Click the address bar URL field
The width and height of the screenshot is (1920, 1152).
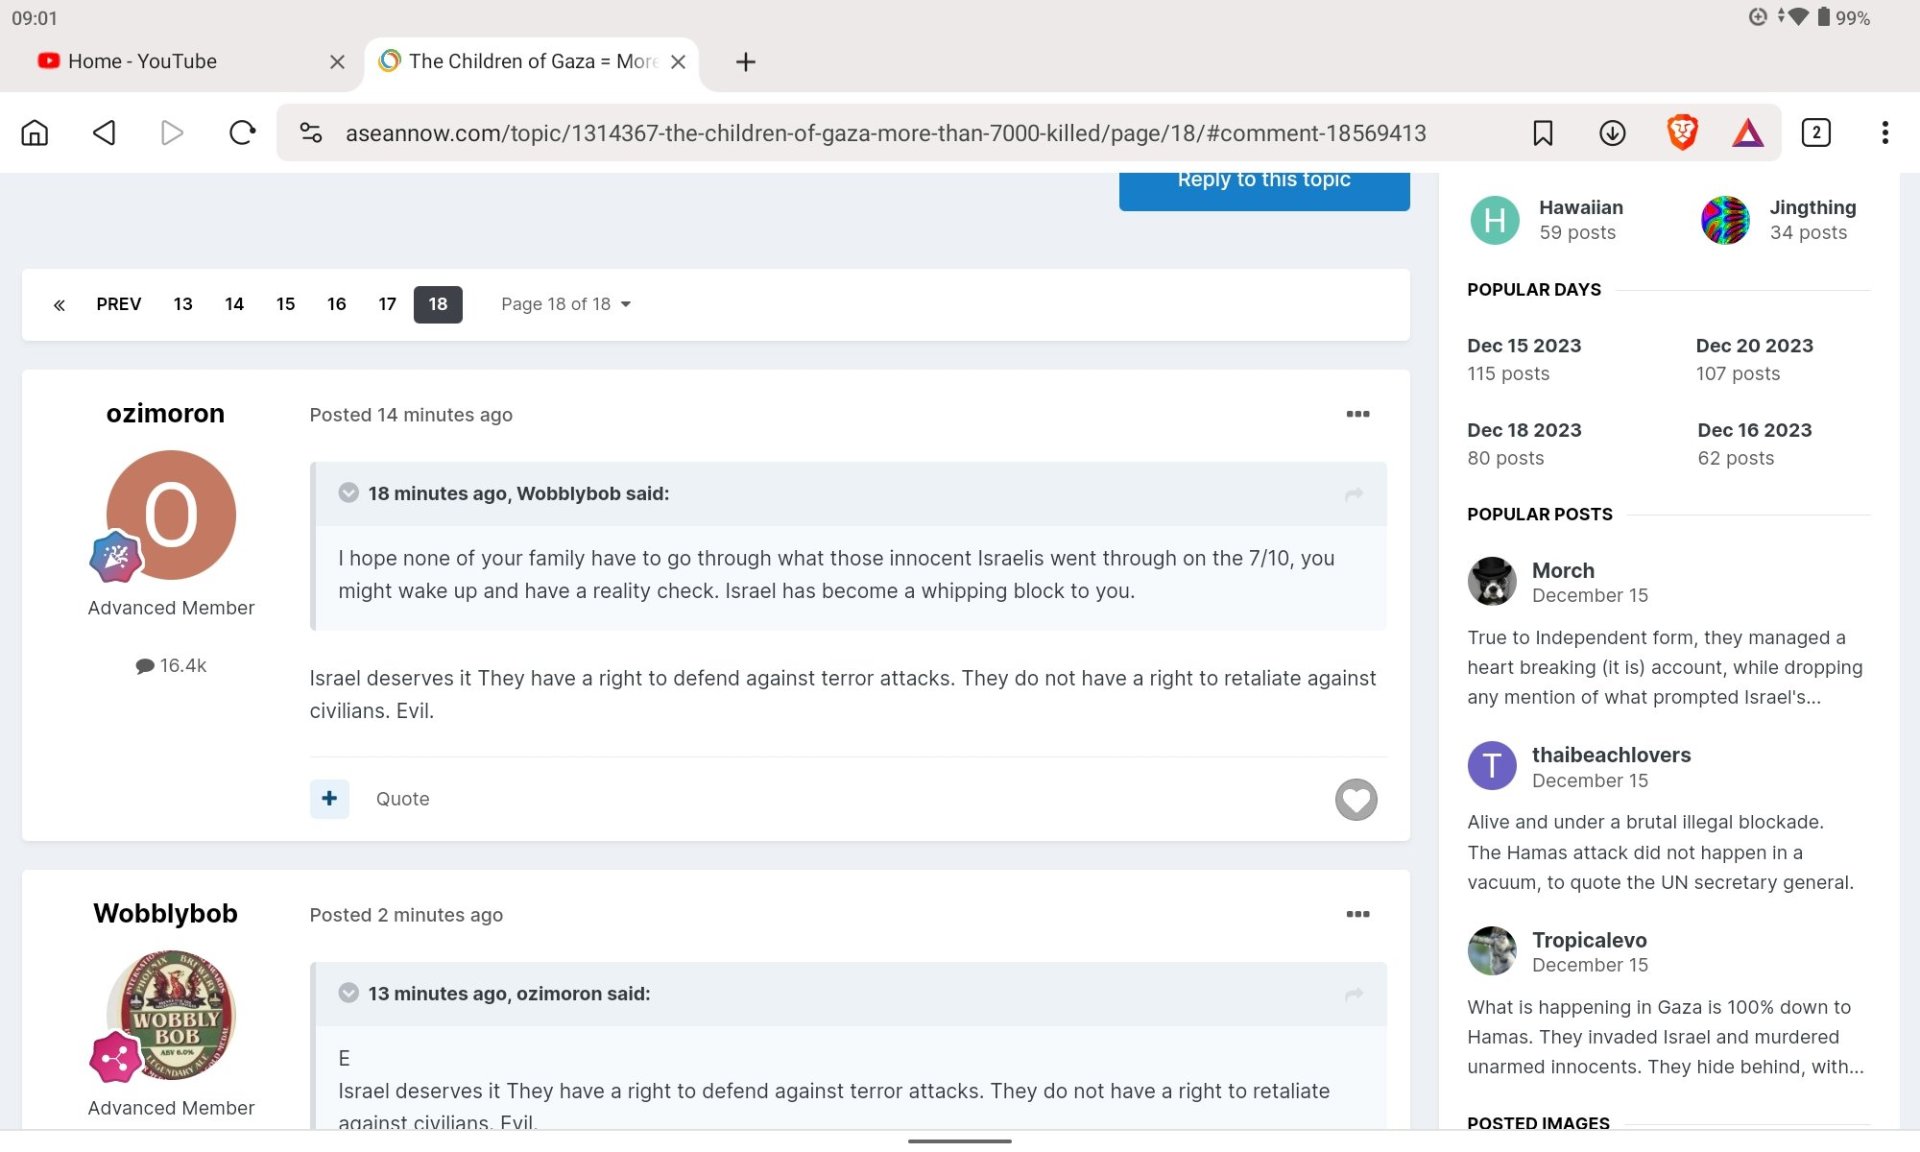(x=885, y=133)
